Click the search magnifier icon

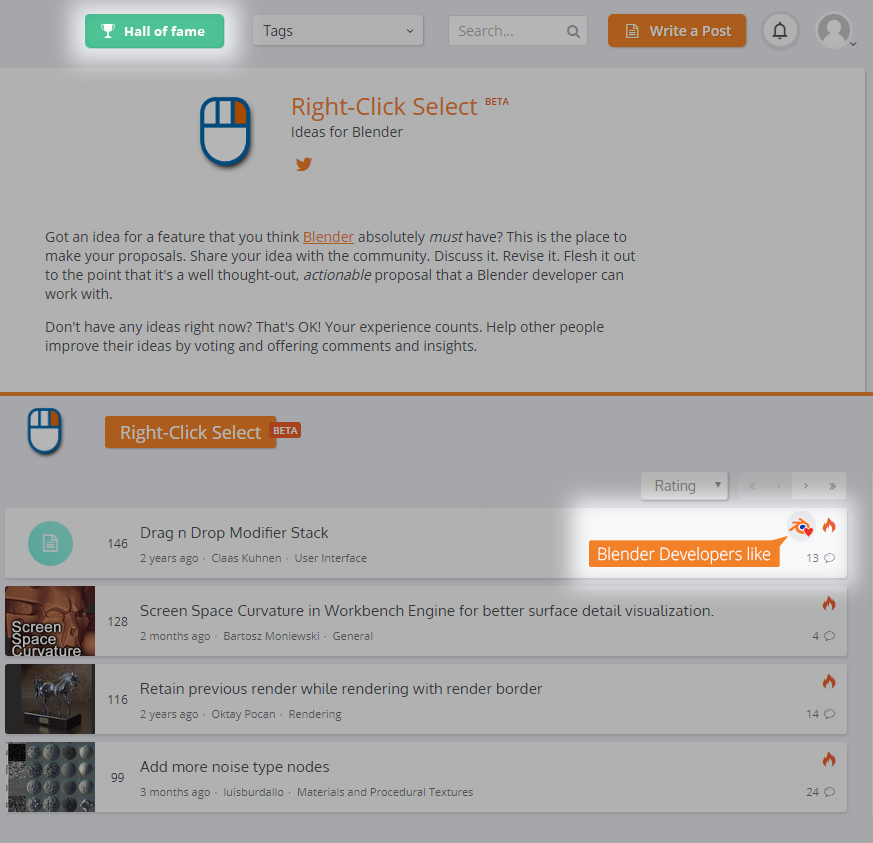573,31
